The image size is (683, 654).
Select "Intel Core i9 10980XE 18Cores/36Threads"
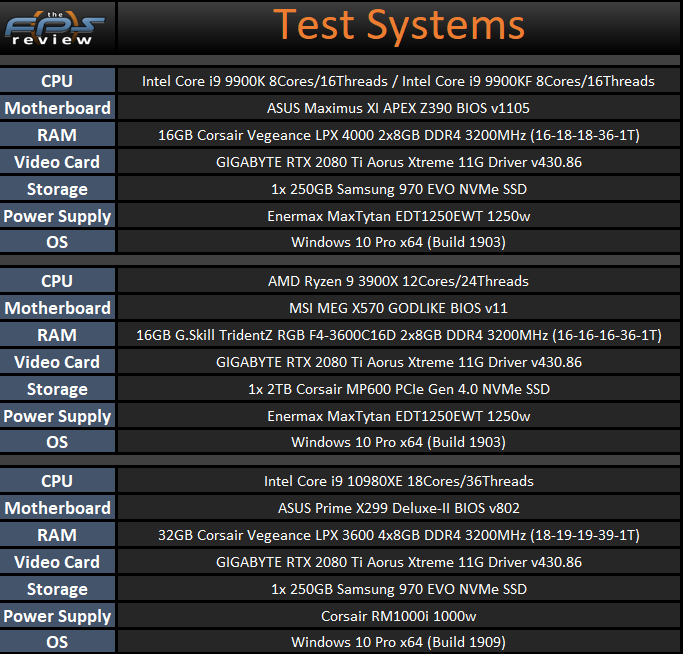coord(399,481)
